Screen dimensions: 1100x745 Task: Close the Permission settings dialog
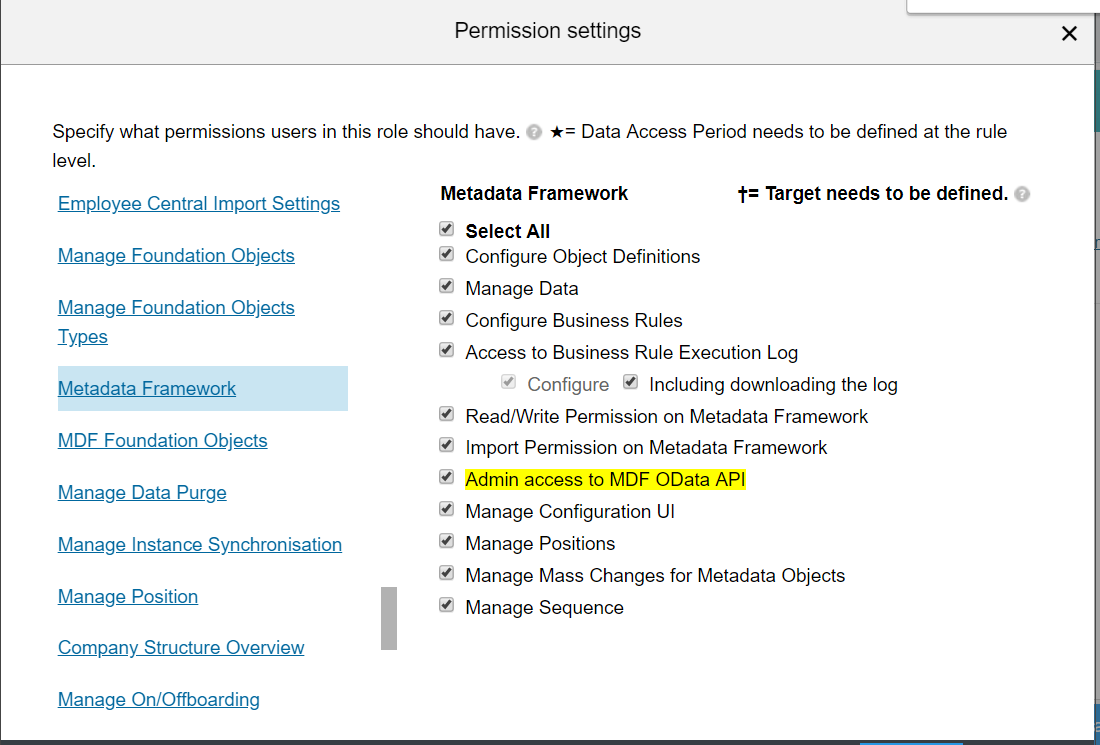[x=1068, y=33]
